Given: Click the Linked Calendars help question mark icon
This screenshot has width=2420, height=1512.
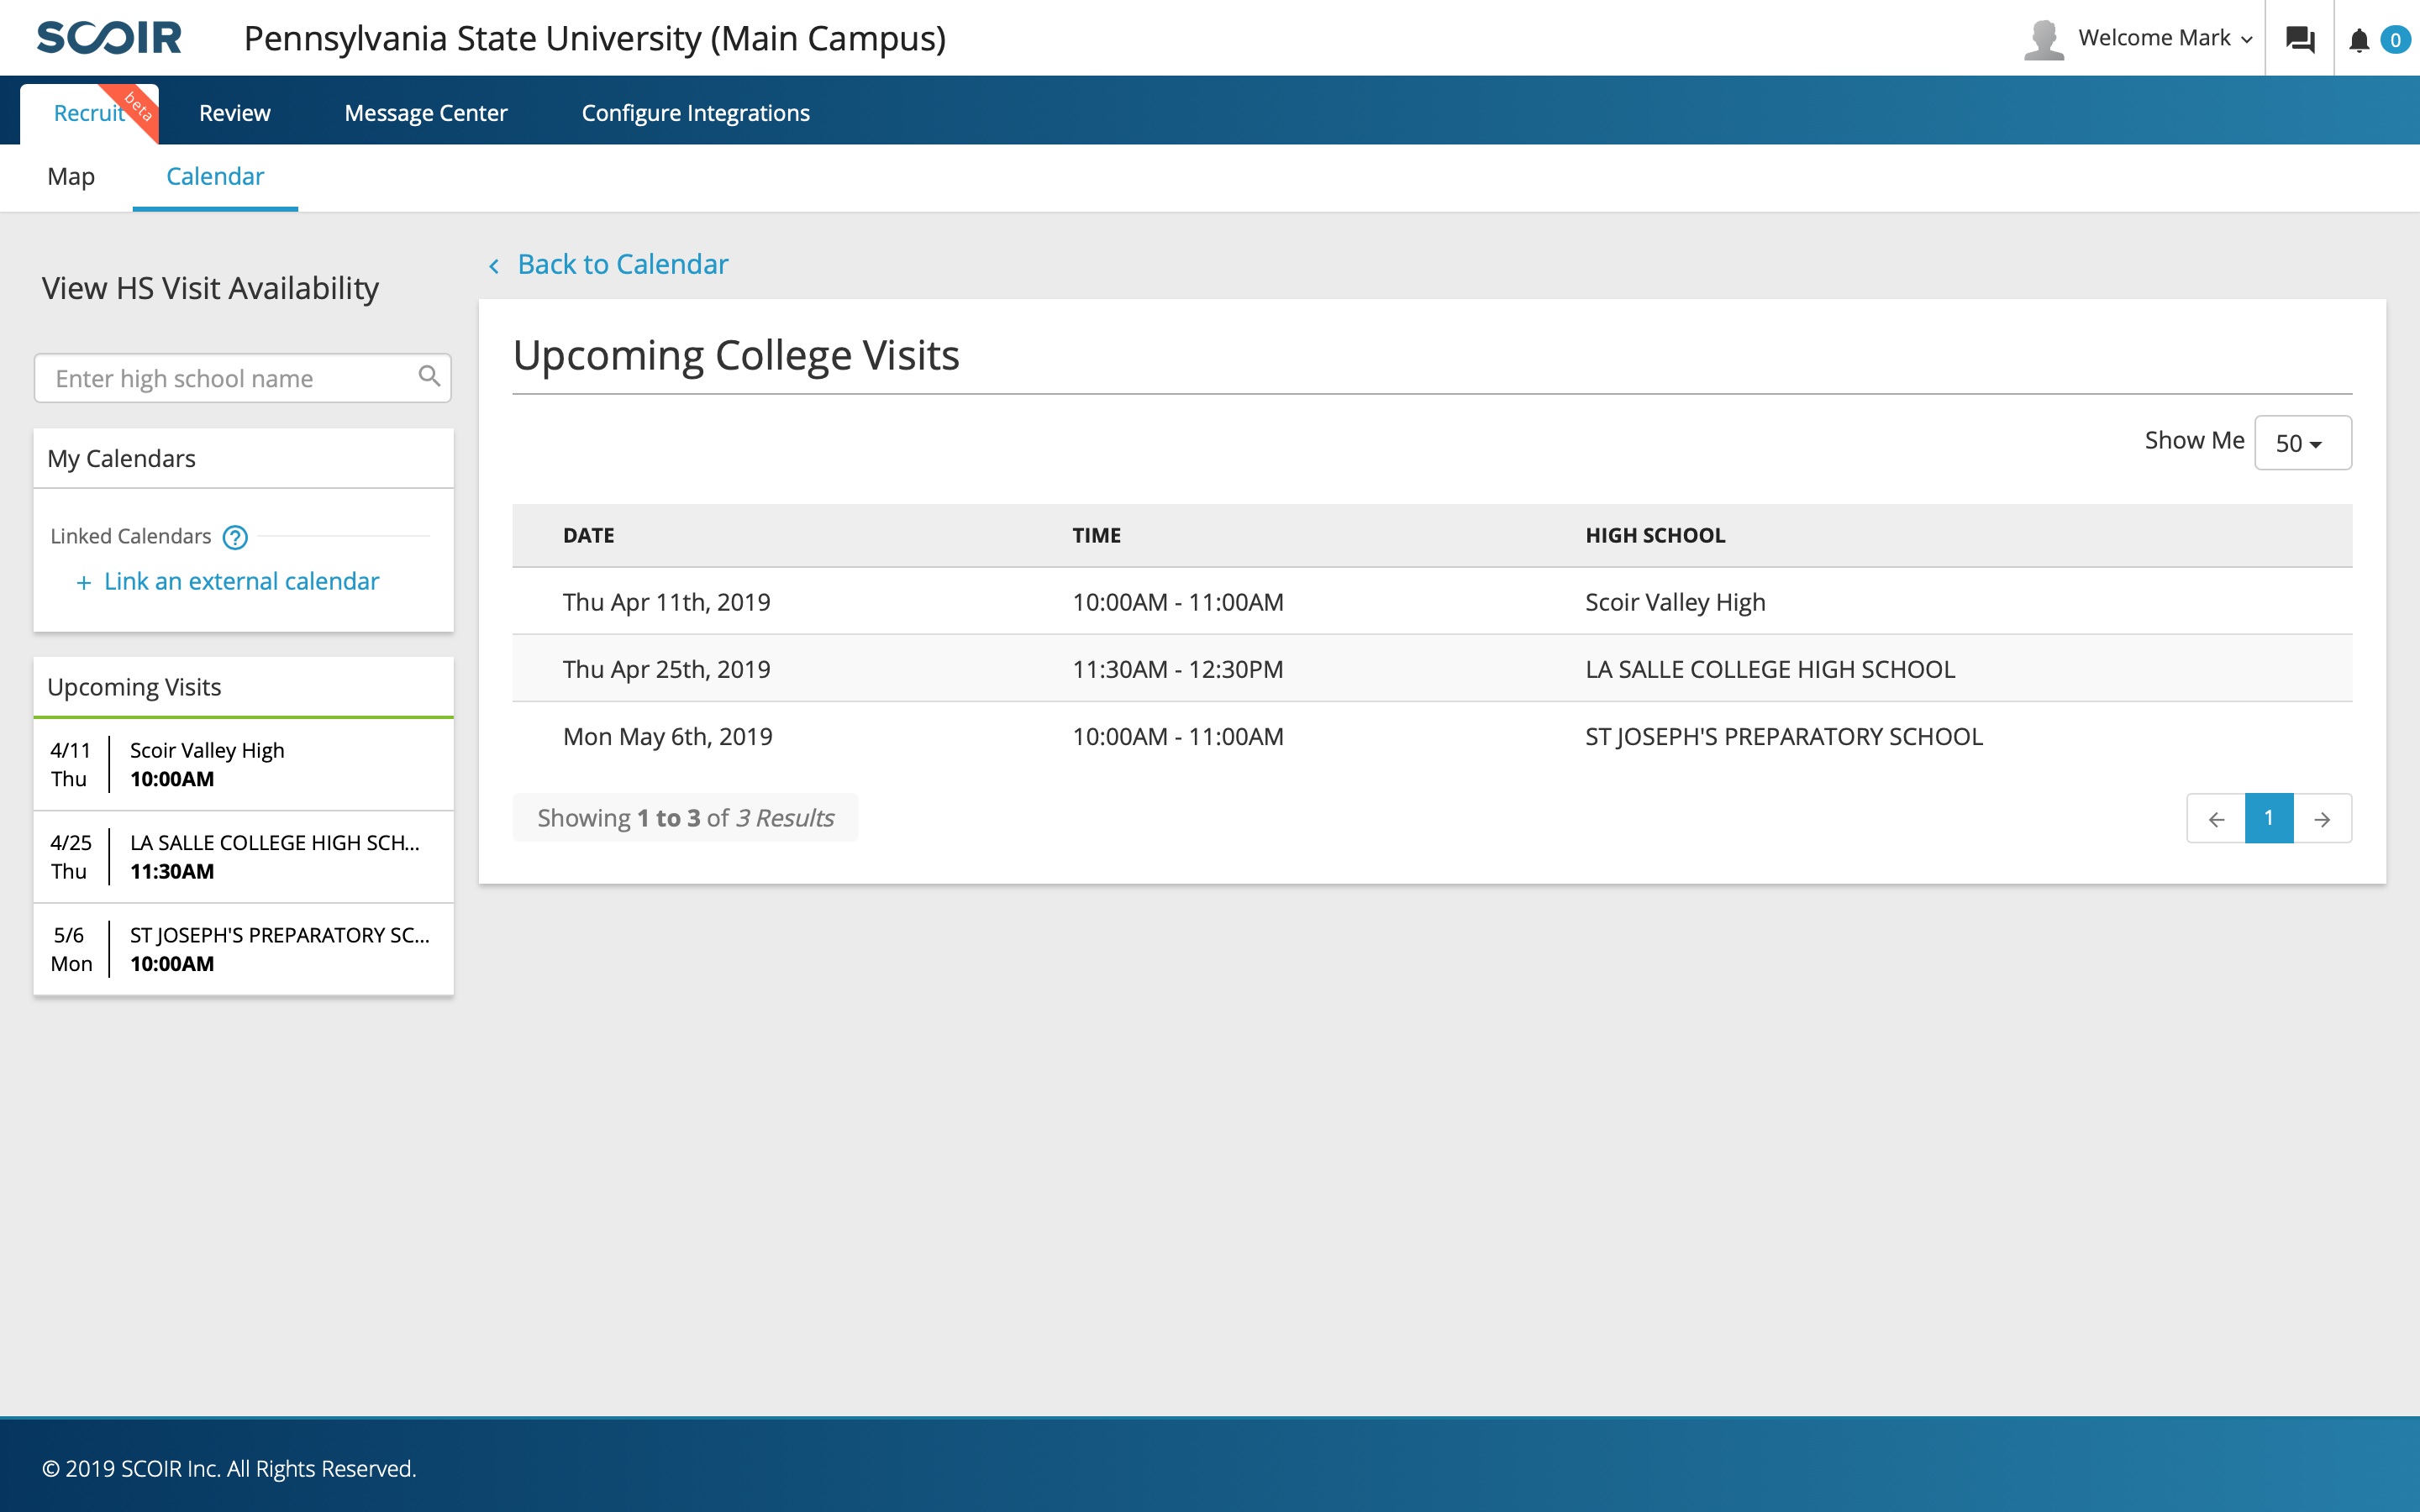Looking at the screenshot, I should click(x=235, y=535).
